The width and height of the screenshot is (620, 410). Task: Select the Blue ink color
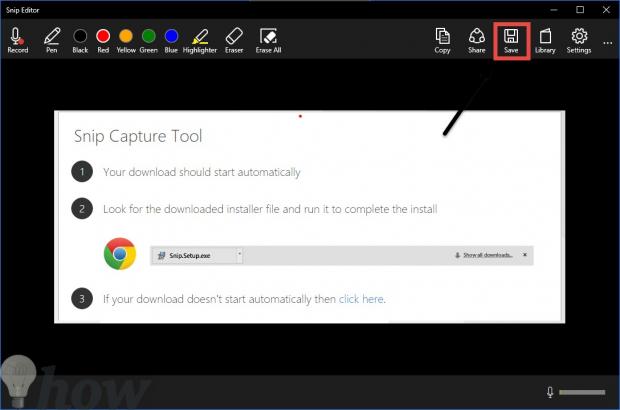pyautogui.click(x=172, y=38)
